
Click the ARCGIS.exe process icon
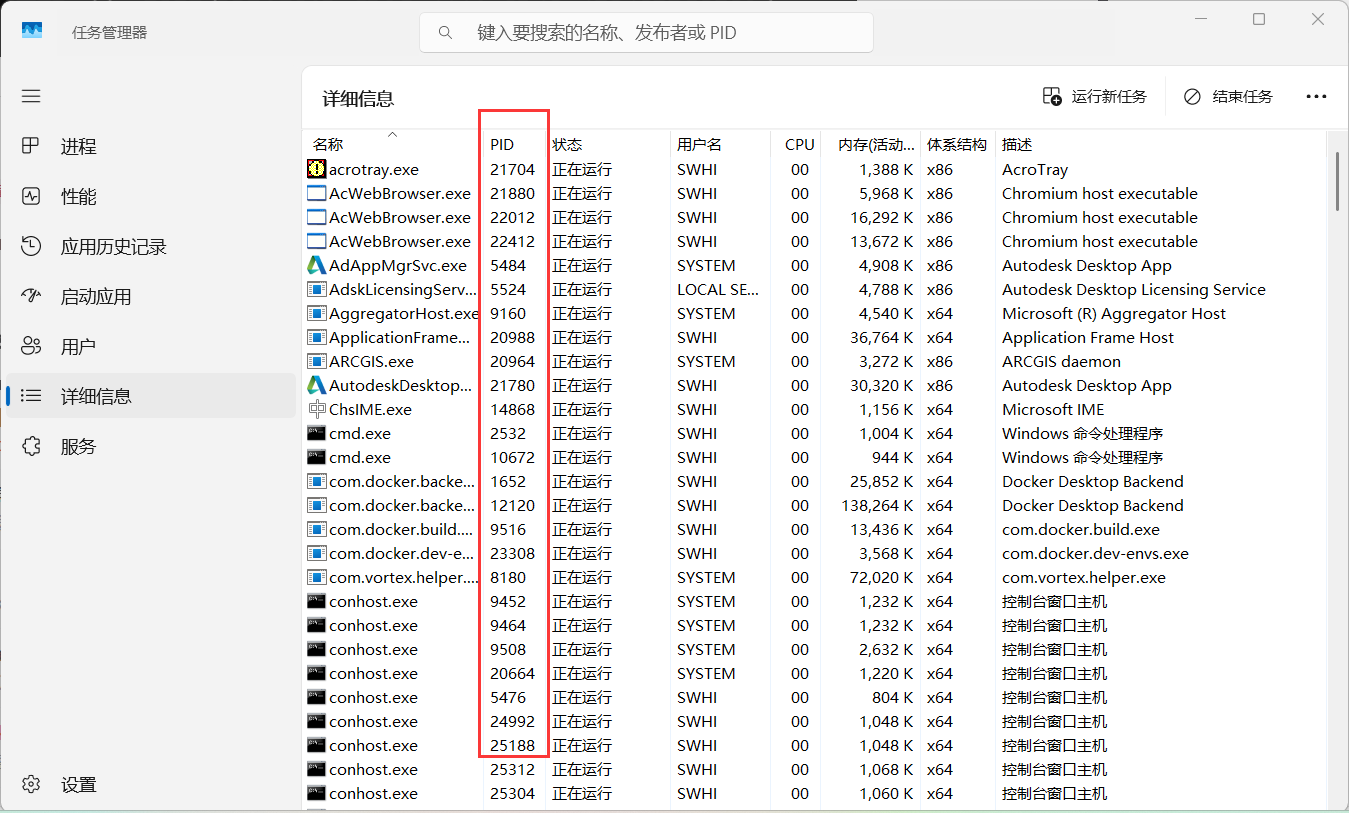tap(316, 361)
